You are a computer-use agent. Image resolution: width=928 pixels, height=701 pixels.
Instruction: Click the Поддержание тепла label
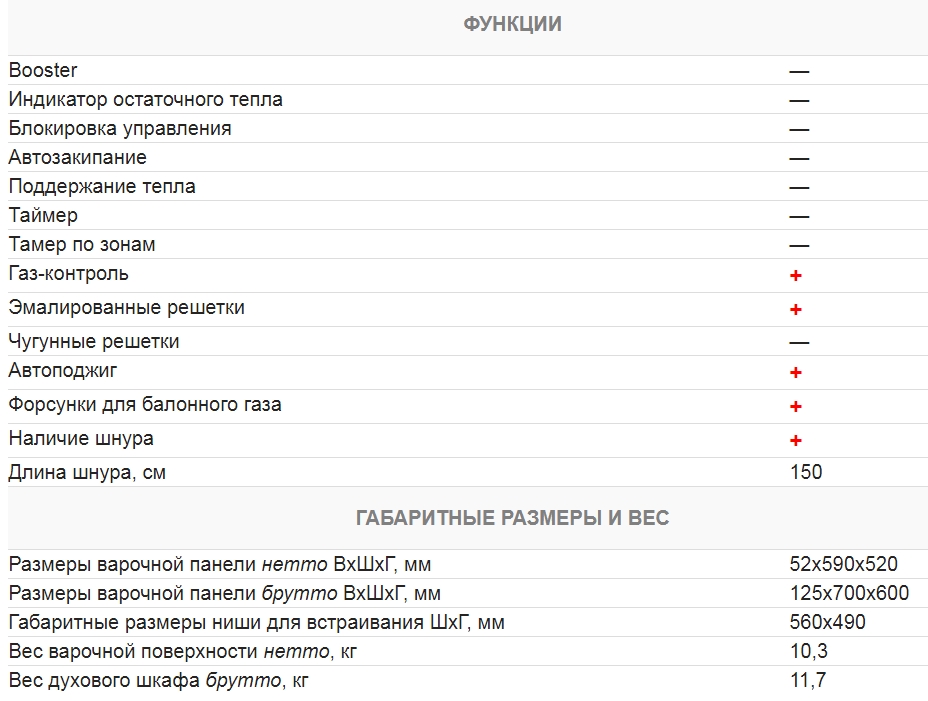(x=102, y=186)
